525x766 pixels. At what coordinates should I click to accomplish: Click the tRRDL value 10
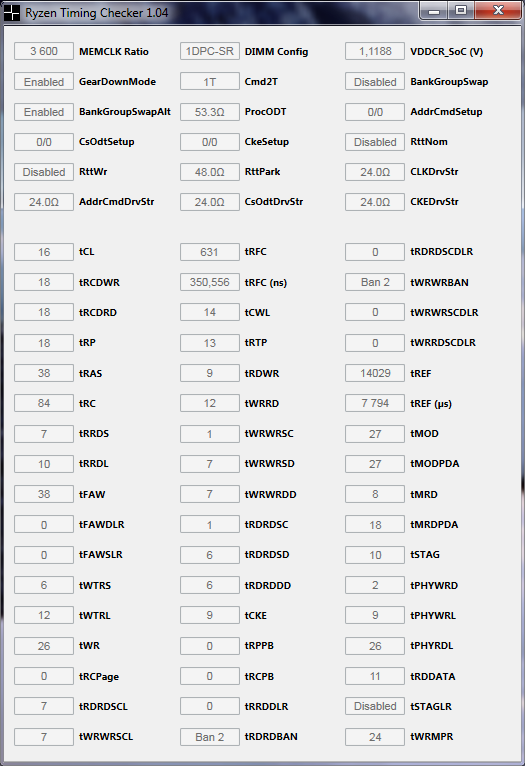point(44,464)
